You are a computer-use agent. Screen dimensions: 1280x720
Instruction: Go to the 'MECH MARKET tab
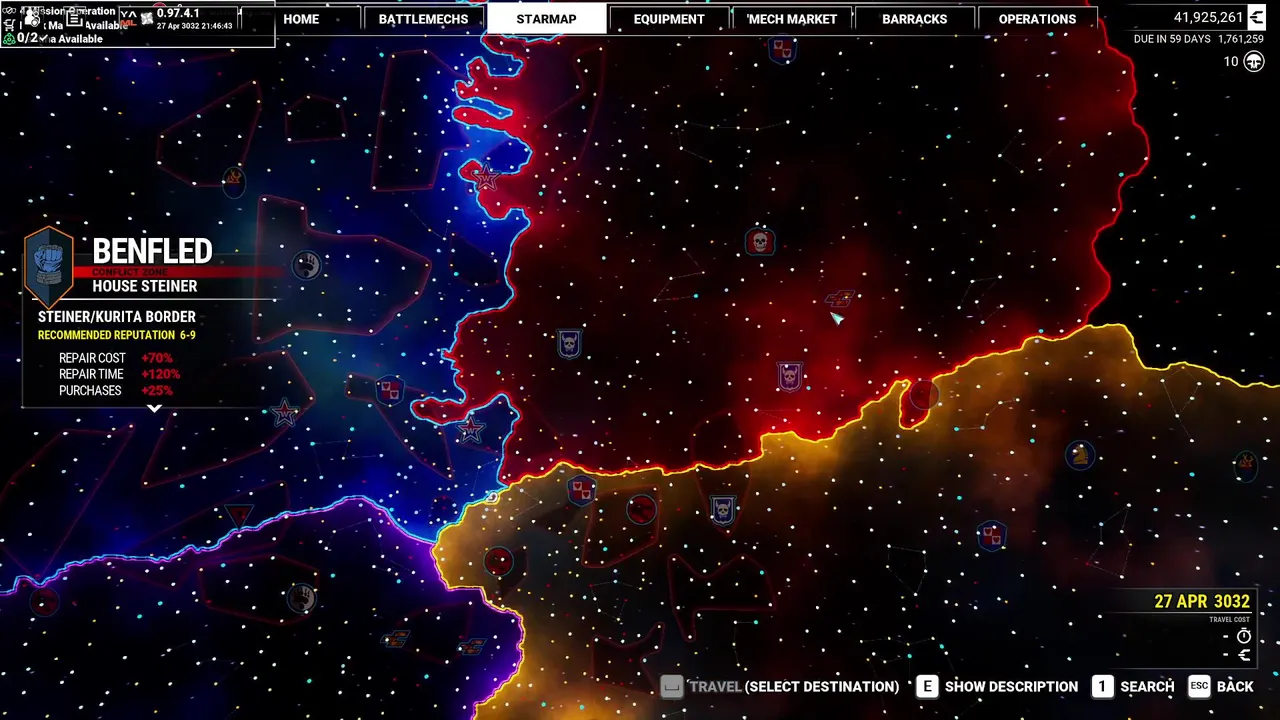pyautogui.click(x=792, y=18)
